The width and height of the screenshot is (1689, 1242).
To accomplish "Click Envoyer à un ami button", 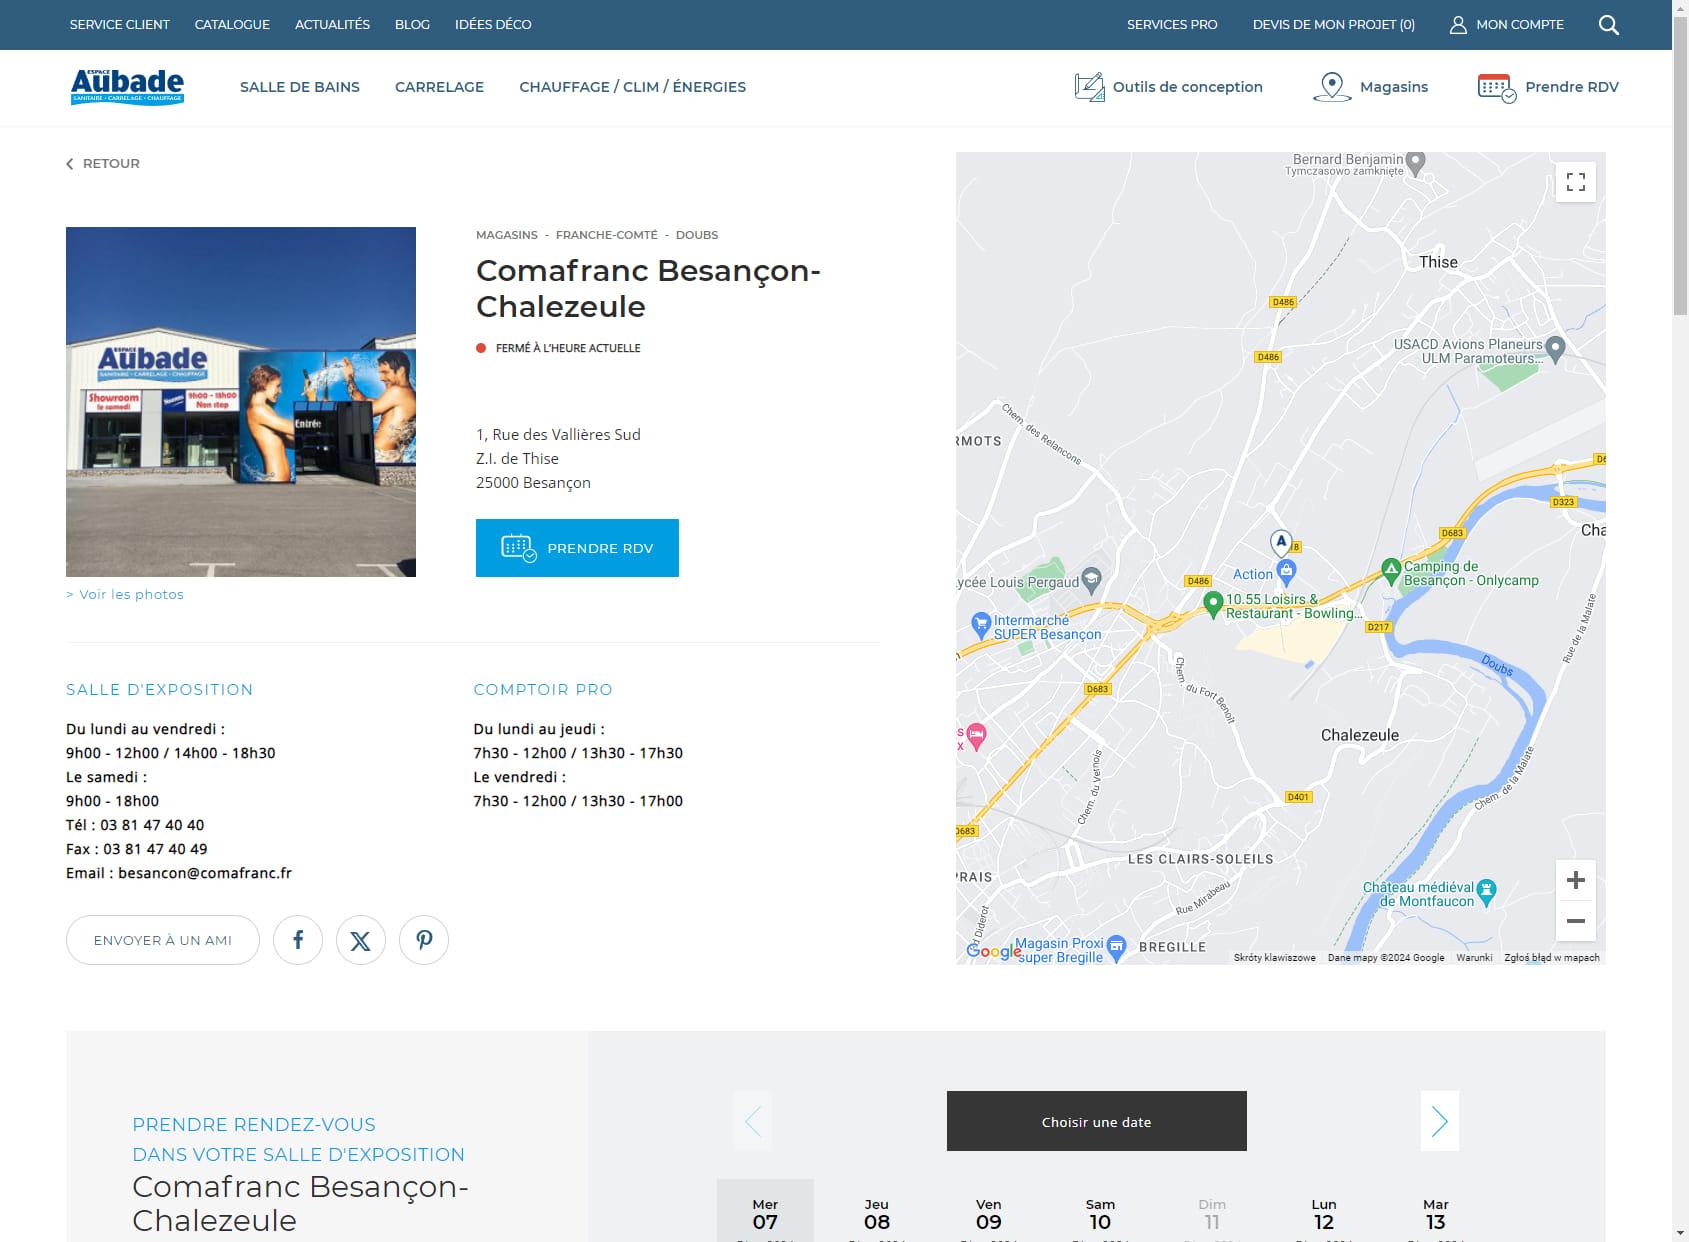I will tap(163, 940).
